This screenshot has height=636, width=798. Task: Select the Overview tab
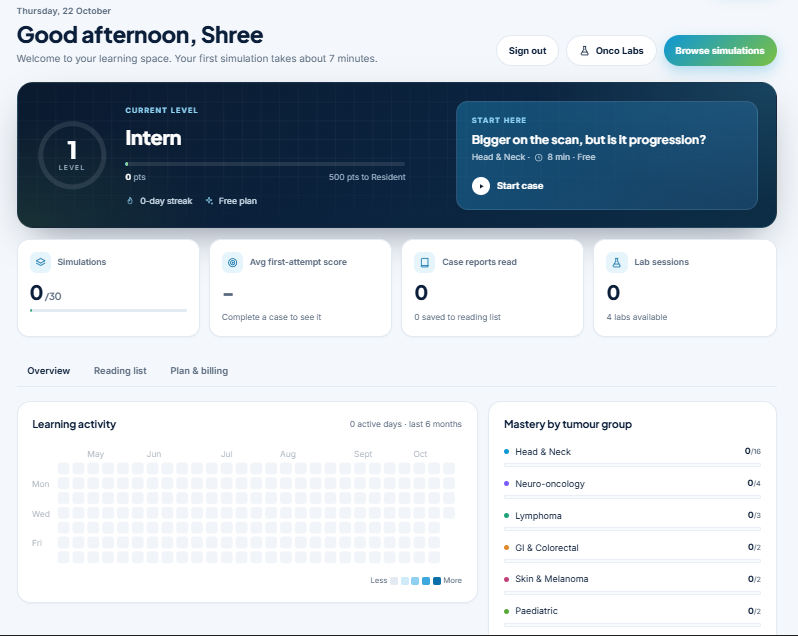point(49,371)
